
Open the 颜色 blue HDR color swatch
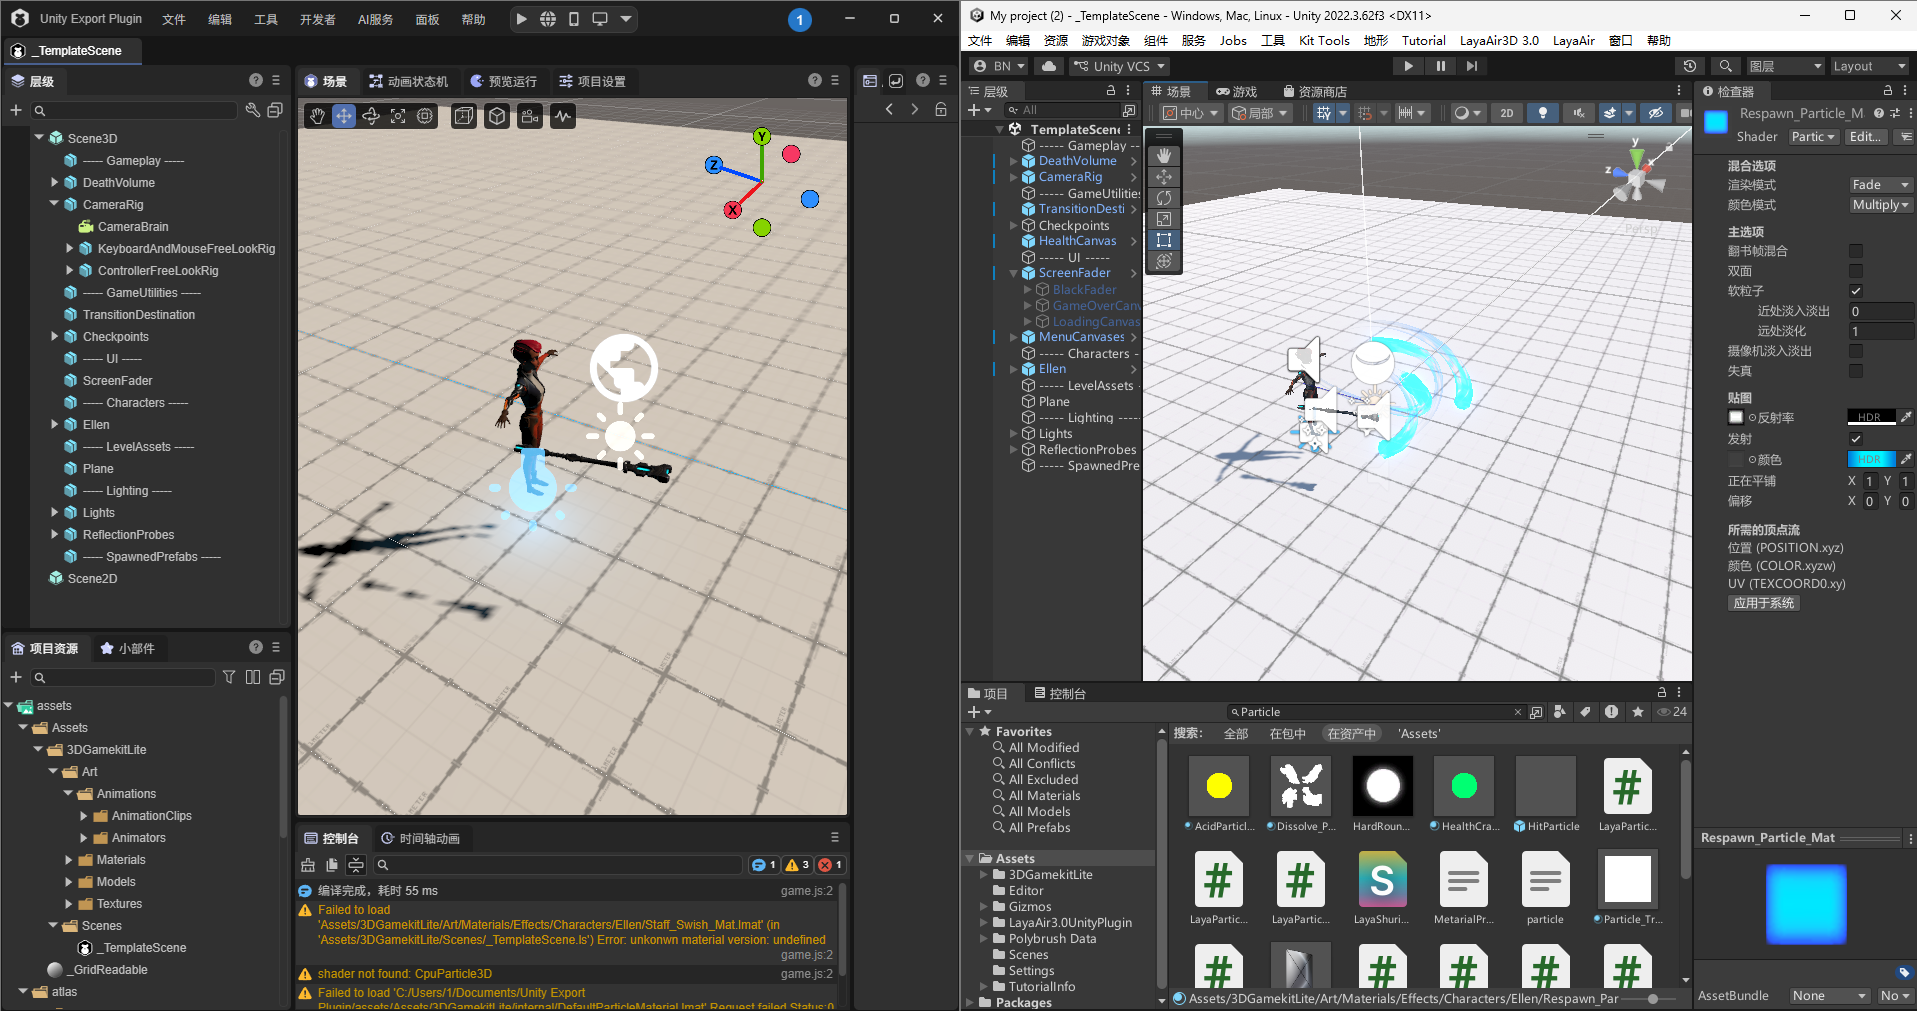click(1871, 459)
